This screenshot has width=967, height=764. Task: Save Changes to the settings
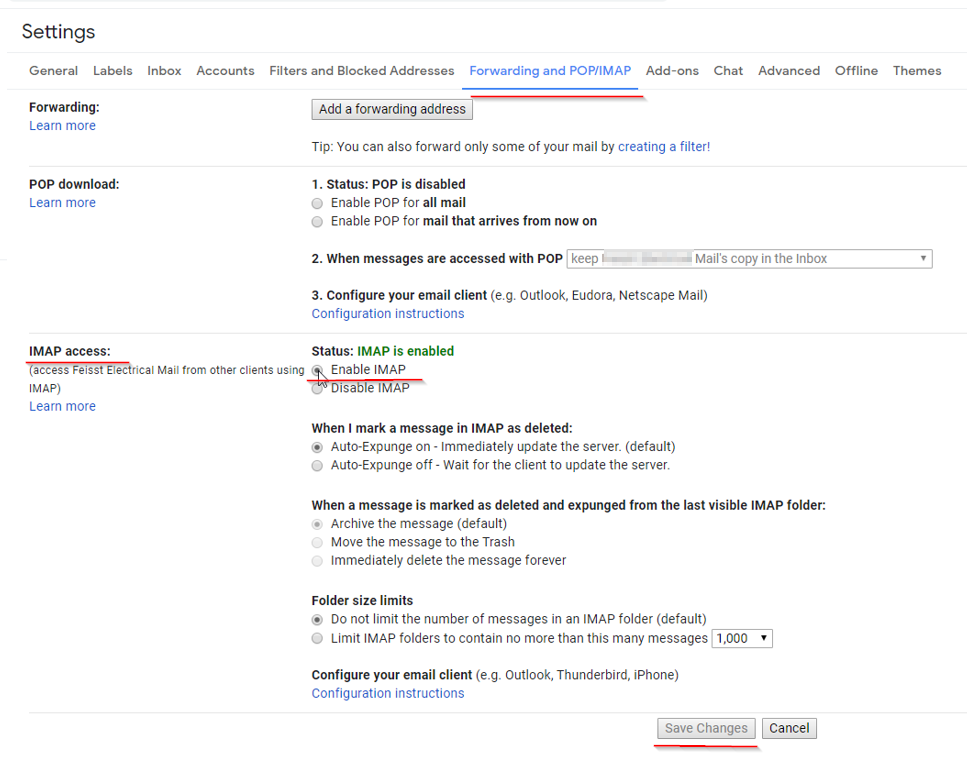[x=705, y=728]
